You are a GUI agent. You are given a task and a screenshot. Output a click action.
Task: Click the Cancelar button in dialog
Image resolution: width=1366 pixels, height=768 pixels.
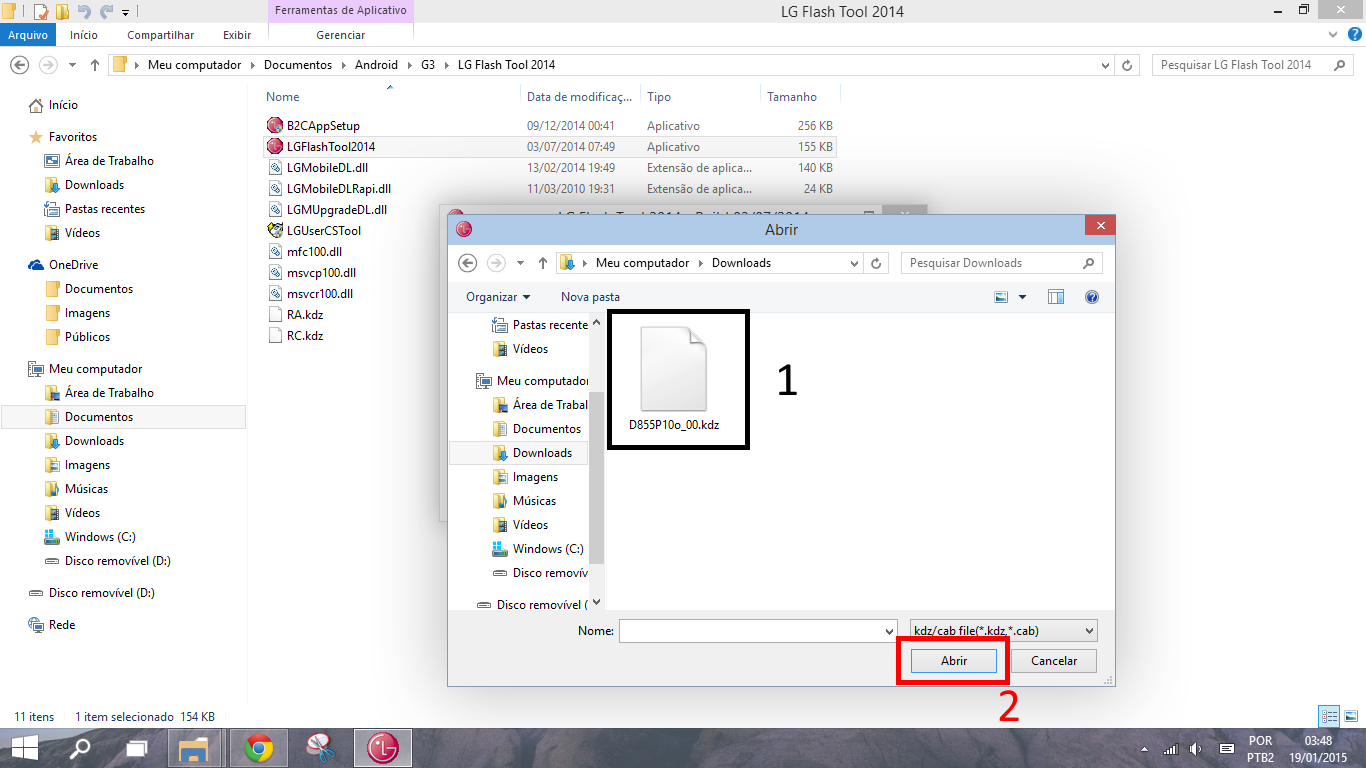1054,661
